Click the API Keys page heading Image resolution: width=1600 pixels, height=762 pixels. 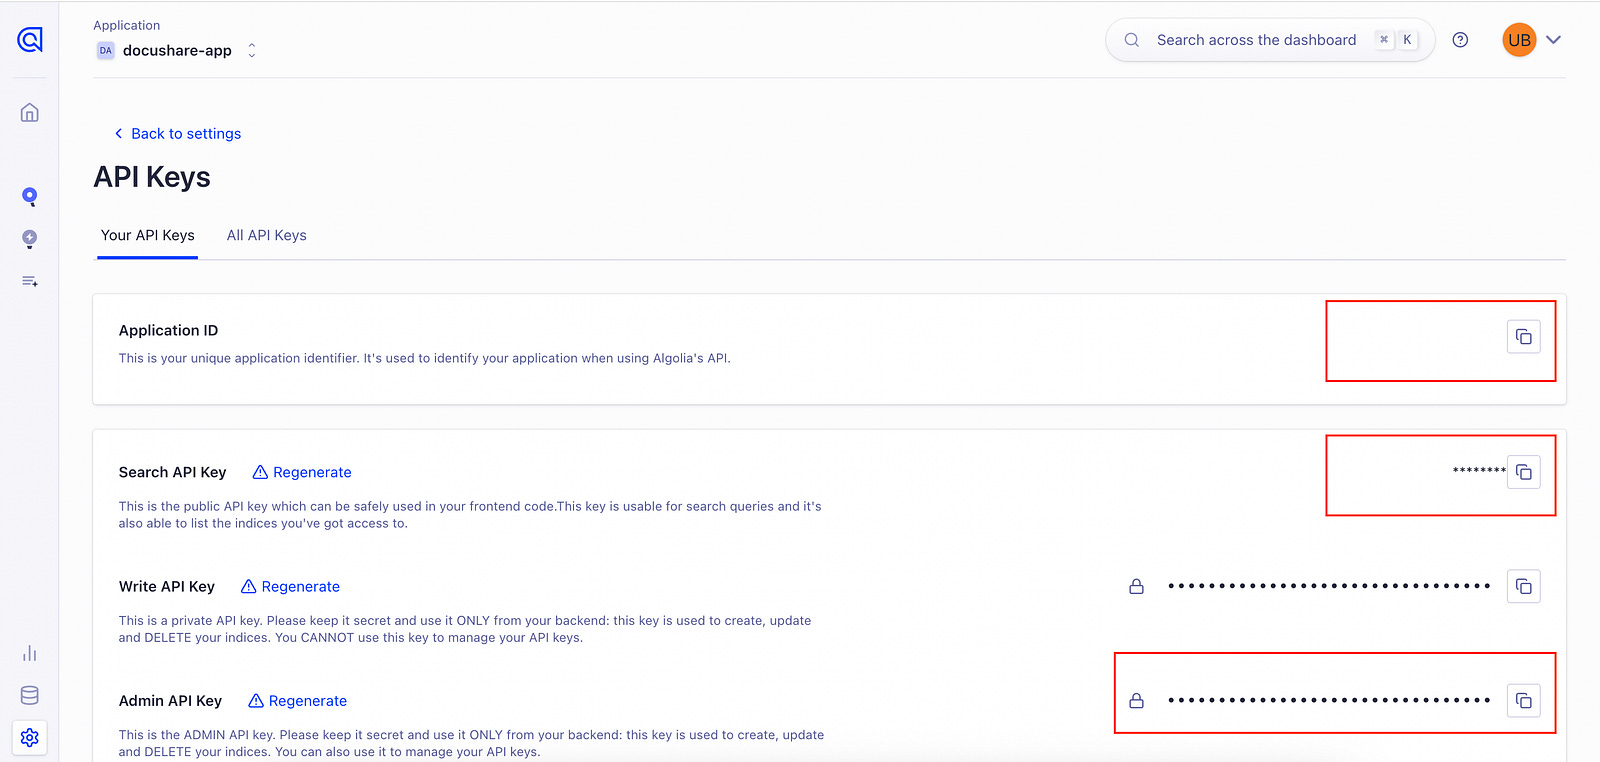click(152, 177)
